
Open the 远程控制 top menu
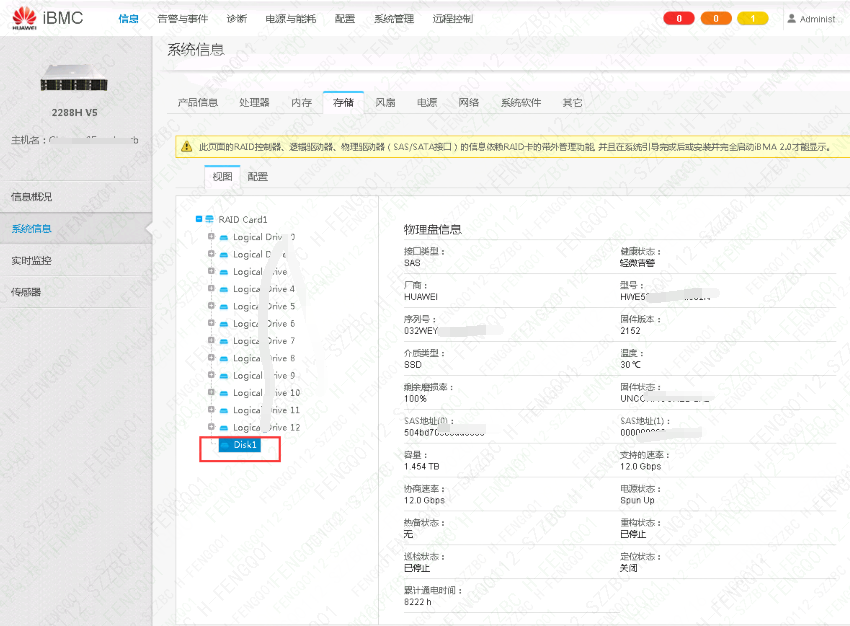[x=453, y=19]
